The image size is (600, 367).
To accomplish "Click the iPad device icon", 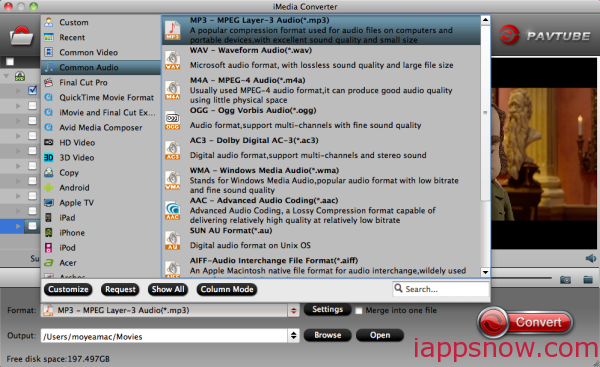I will pos(49,217).
